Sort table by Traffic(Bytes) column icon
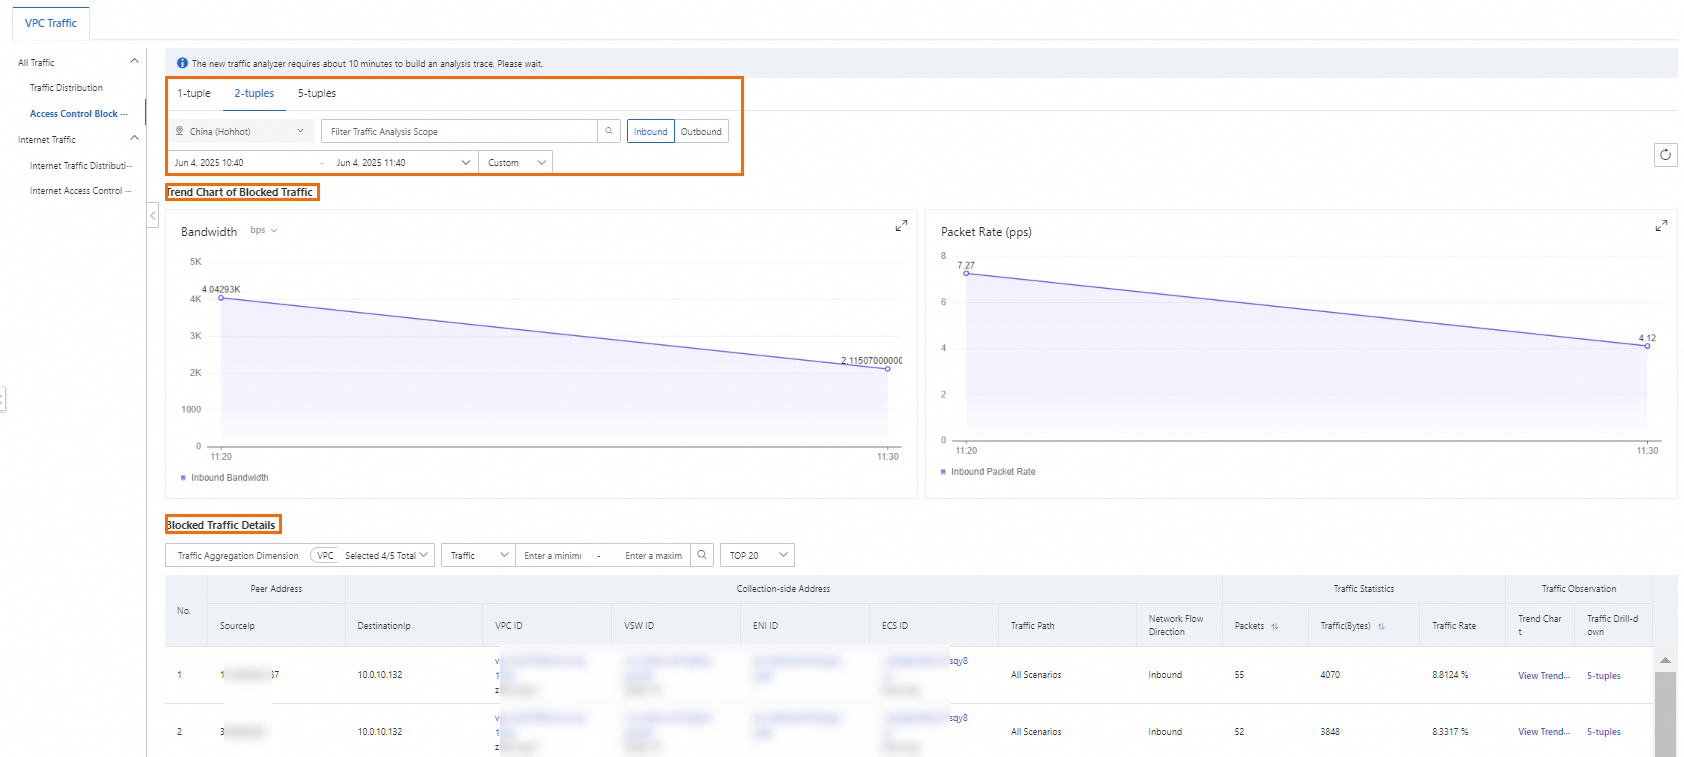This screenshot has width=1684, height=757. pos(1381,627)
